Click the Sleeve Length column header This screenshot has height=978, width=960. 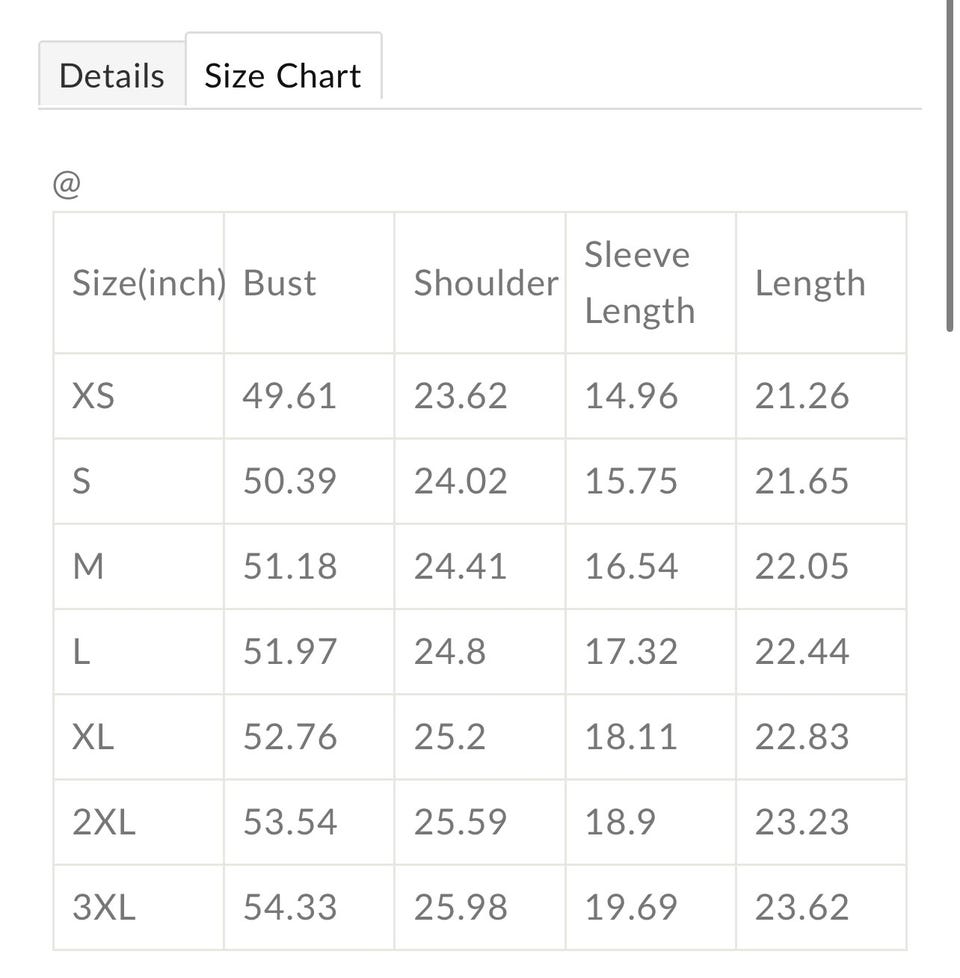[x=639, y=283]
